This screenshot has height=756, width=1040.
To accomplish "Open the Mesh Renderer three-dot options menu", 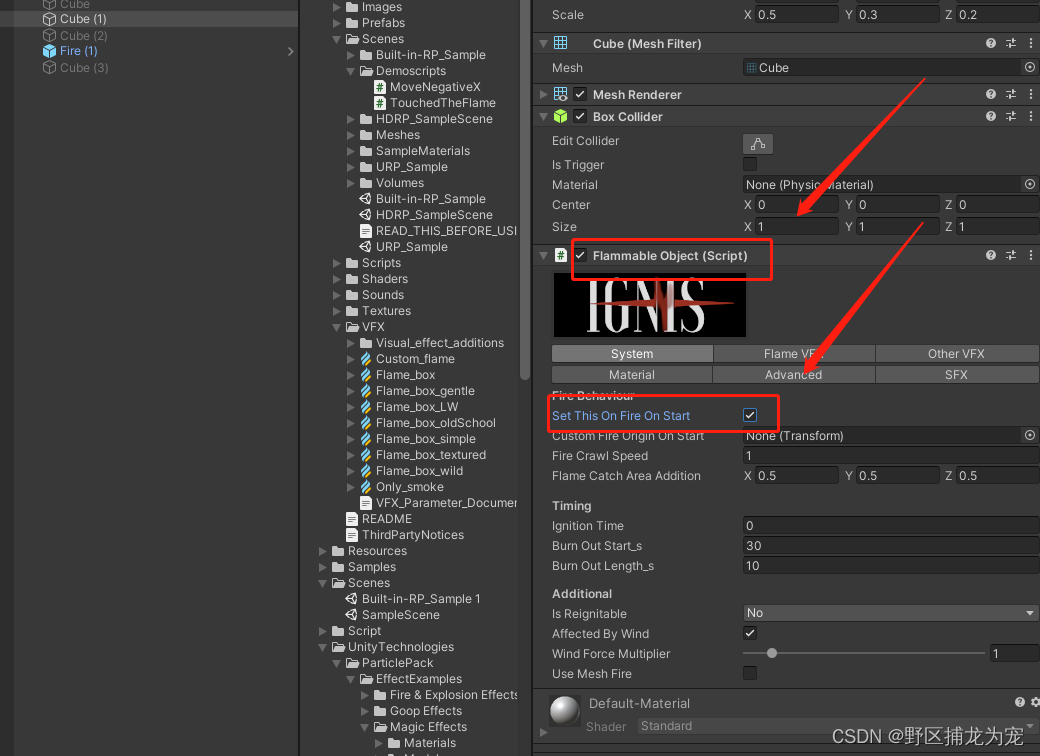I will point(1031,93).
